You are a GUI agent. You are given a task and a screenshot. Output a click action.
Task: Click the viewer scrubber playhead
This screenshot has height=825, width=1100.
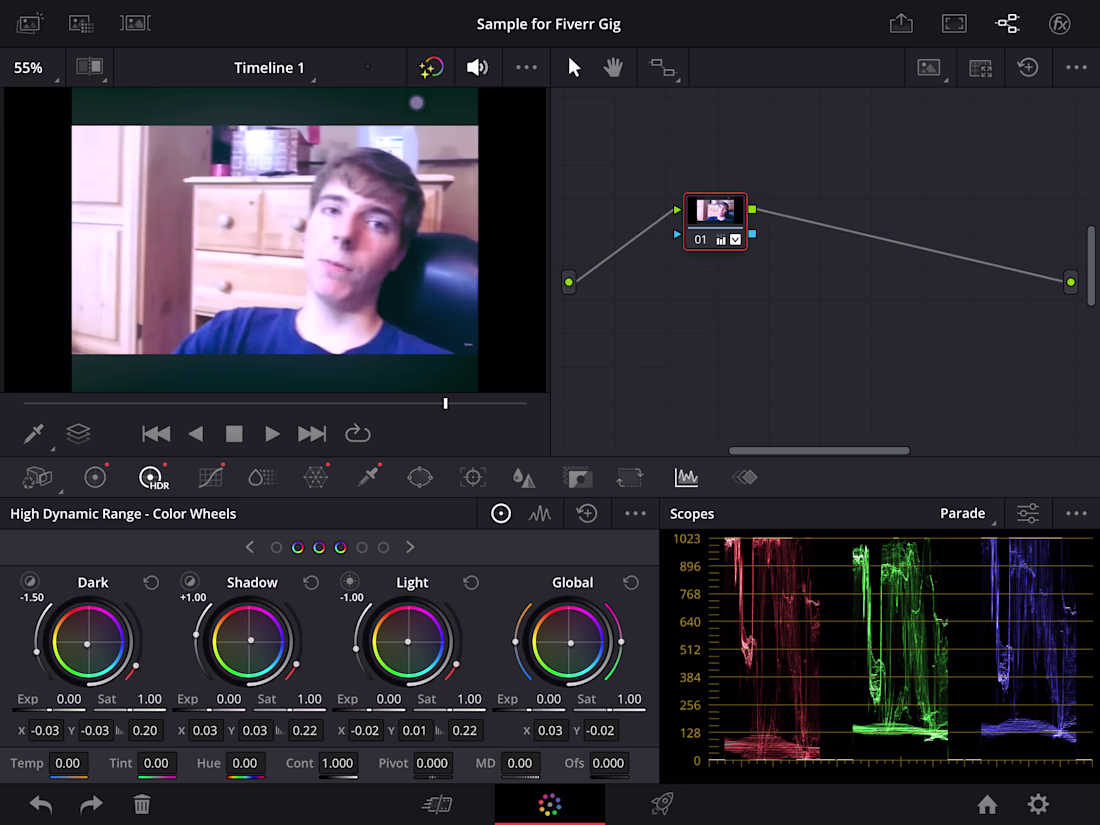445,403
